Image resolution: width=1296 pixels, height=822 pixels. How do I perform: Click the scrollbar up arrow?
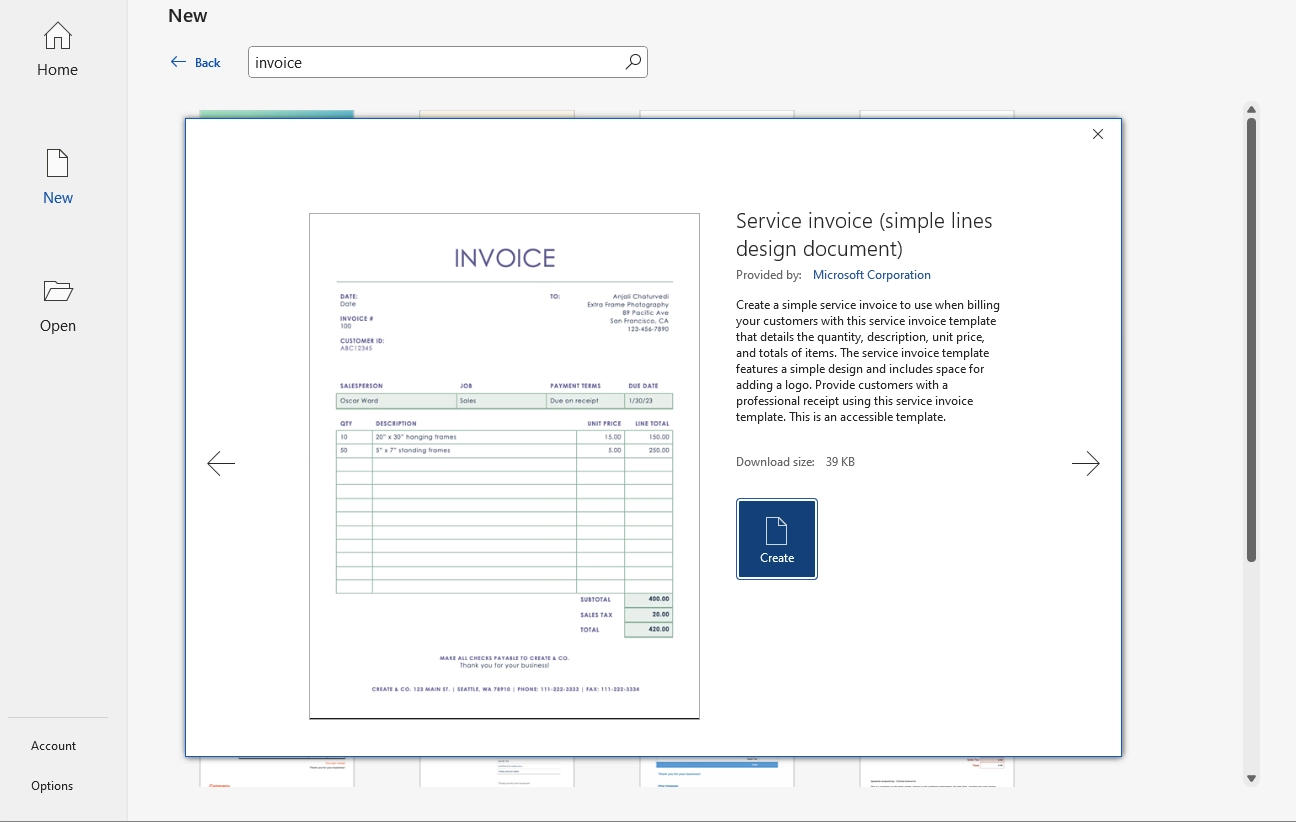(x=1251, y=110)
